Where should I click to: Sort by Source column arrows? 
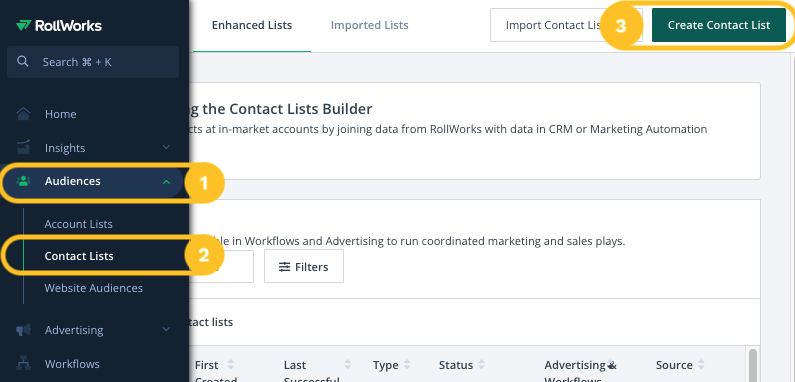[701, 365]
